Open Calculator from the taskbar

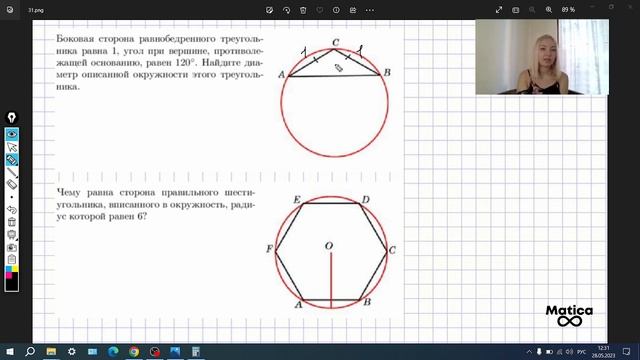pos(196,351)
